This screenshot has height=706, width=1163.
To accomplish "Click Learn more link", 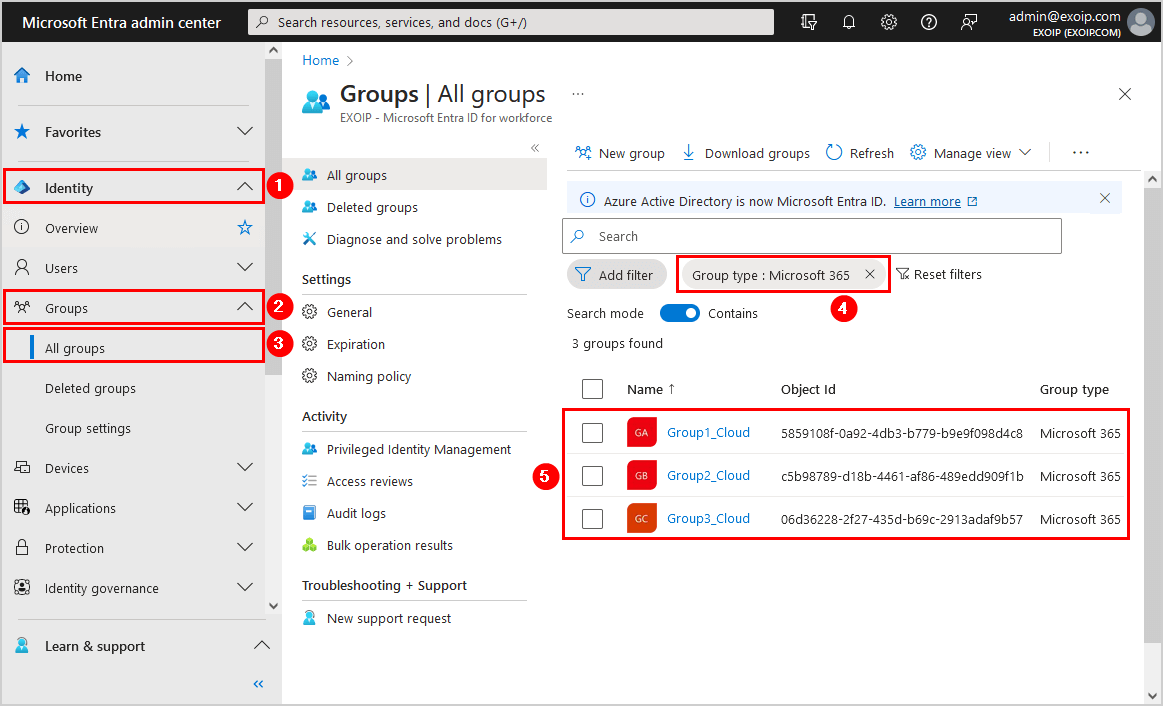I will pyautogui.click(x=927, y=201).
